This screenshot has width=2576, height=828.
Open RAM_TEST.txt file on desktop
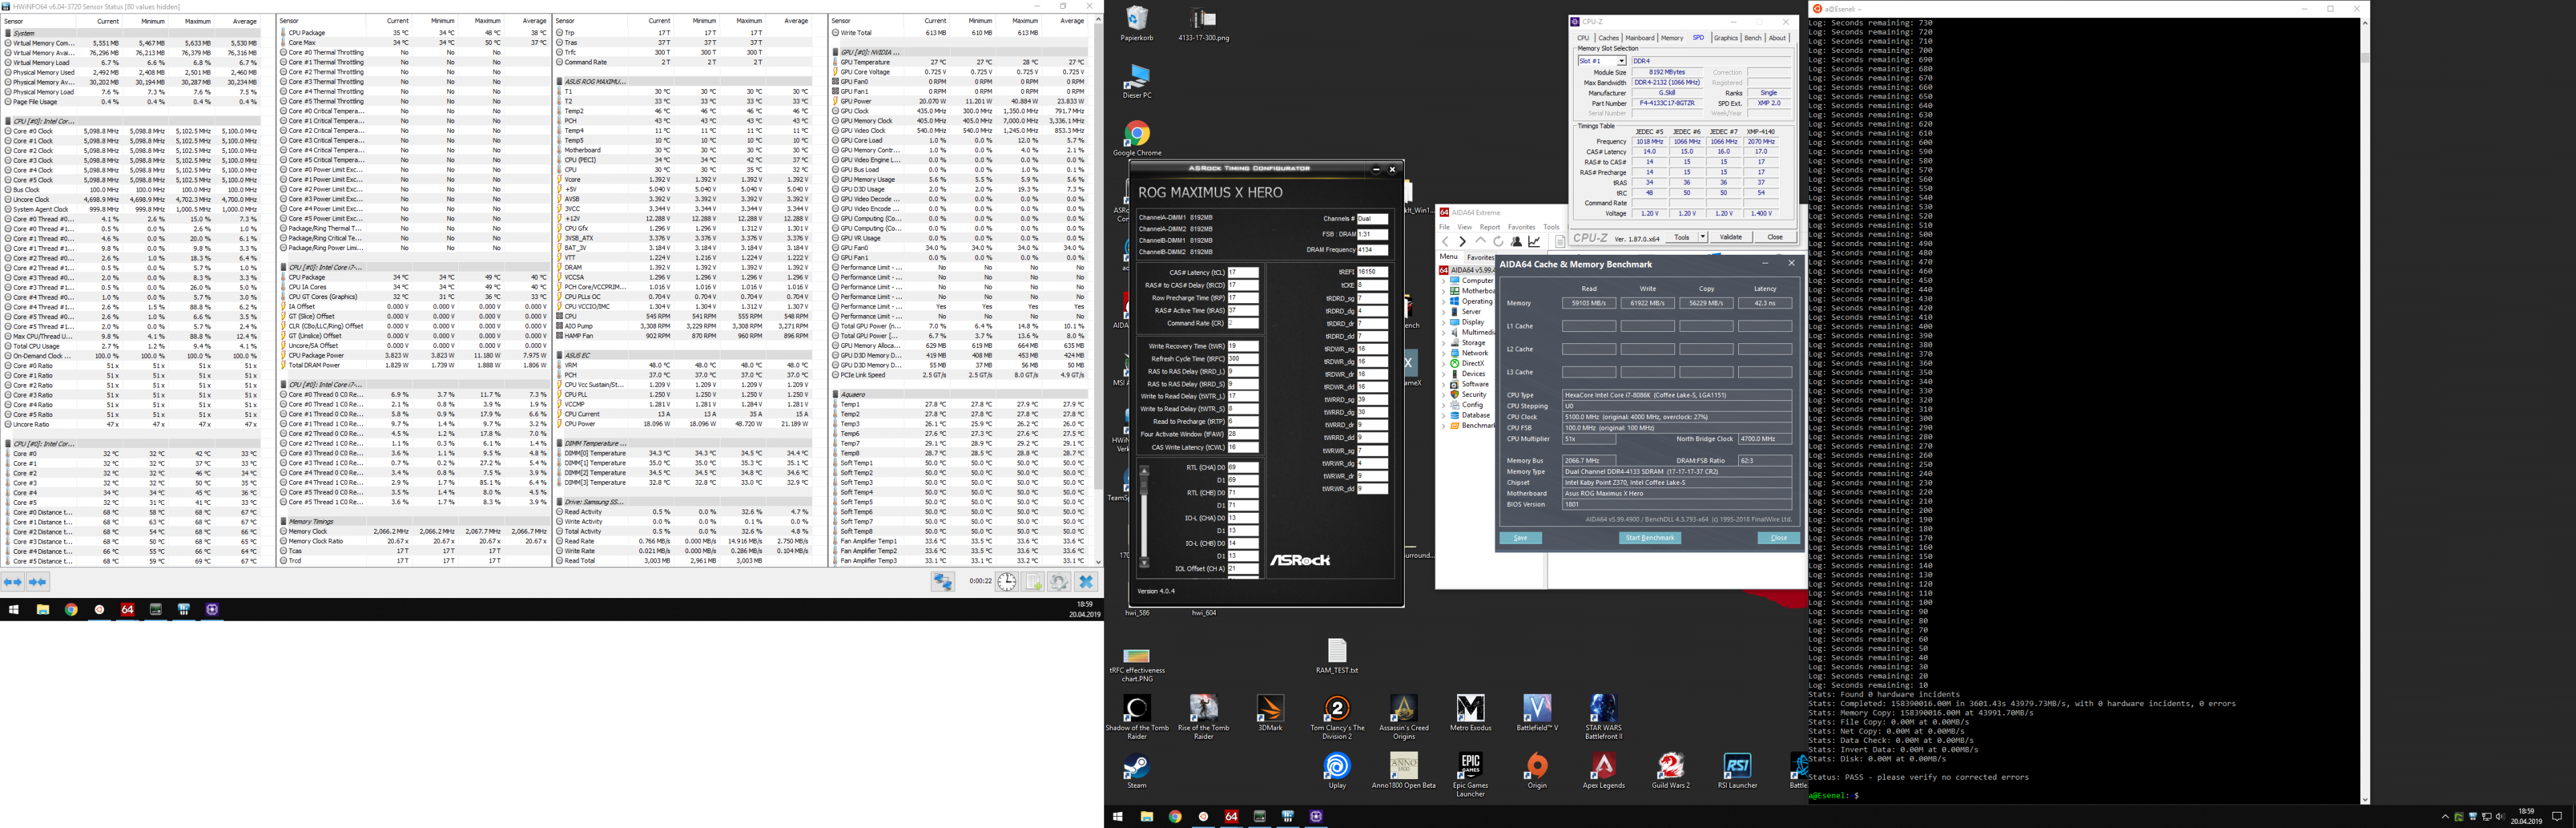click(x=1337, y=652)
